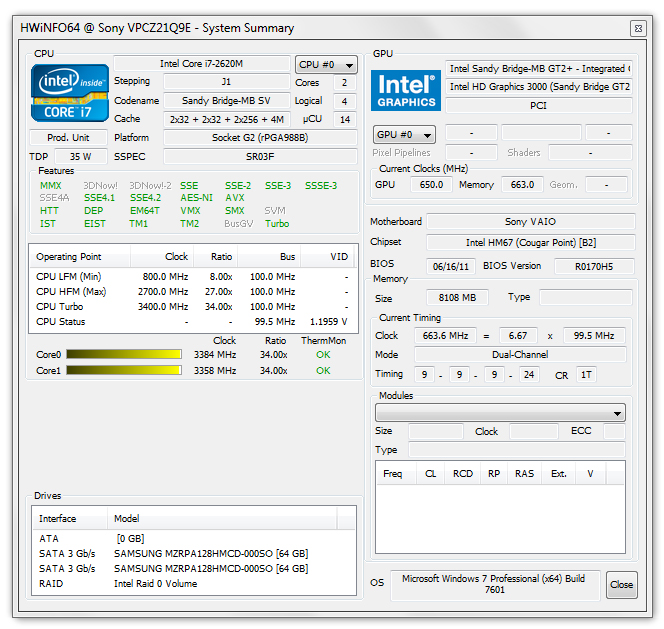Image resolution: width=664 pixels, height=629 pixels.
Task: Click the Intel Core i7-2620M name field
Action: (202, 64)
